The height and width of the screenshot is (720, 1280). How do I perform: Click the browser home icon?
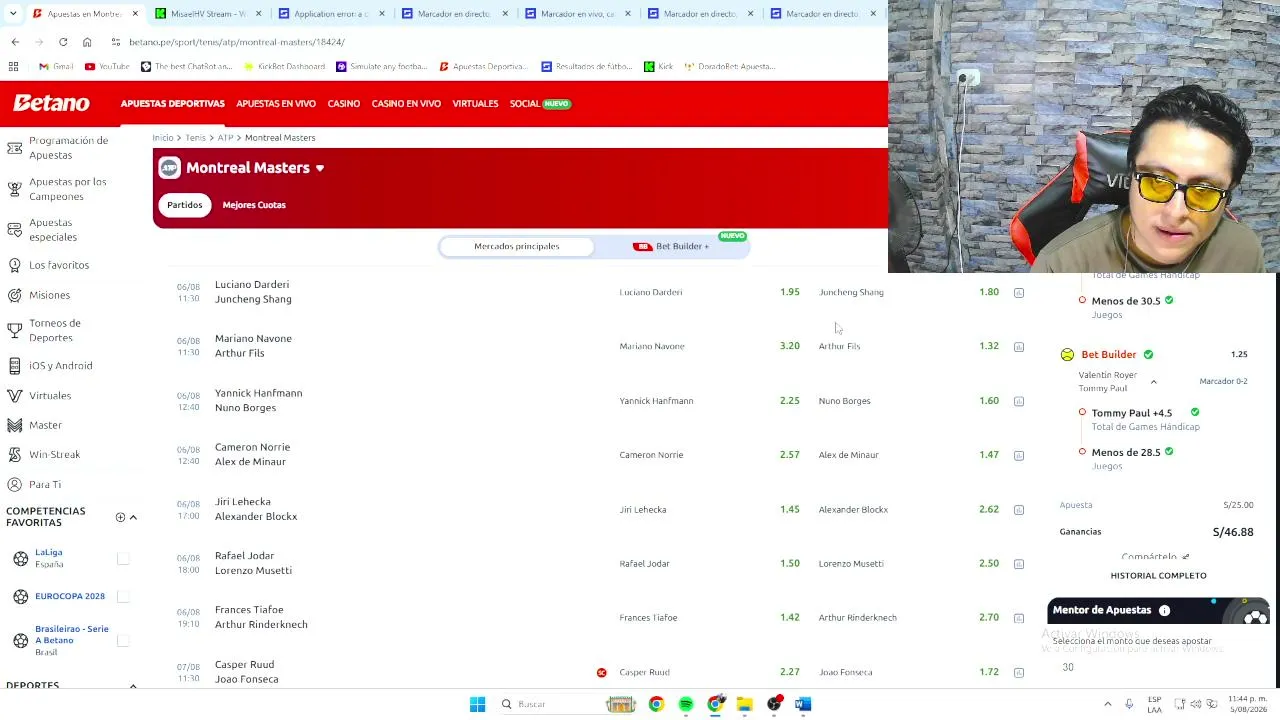click(x=87, y=42)
